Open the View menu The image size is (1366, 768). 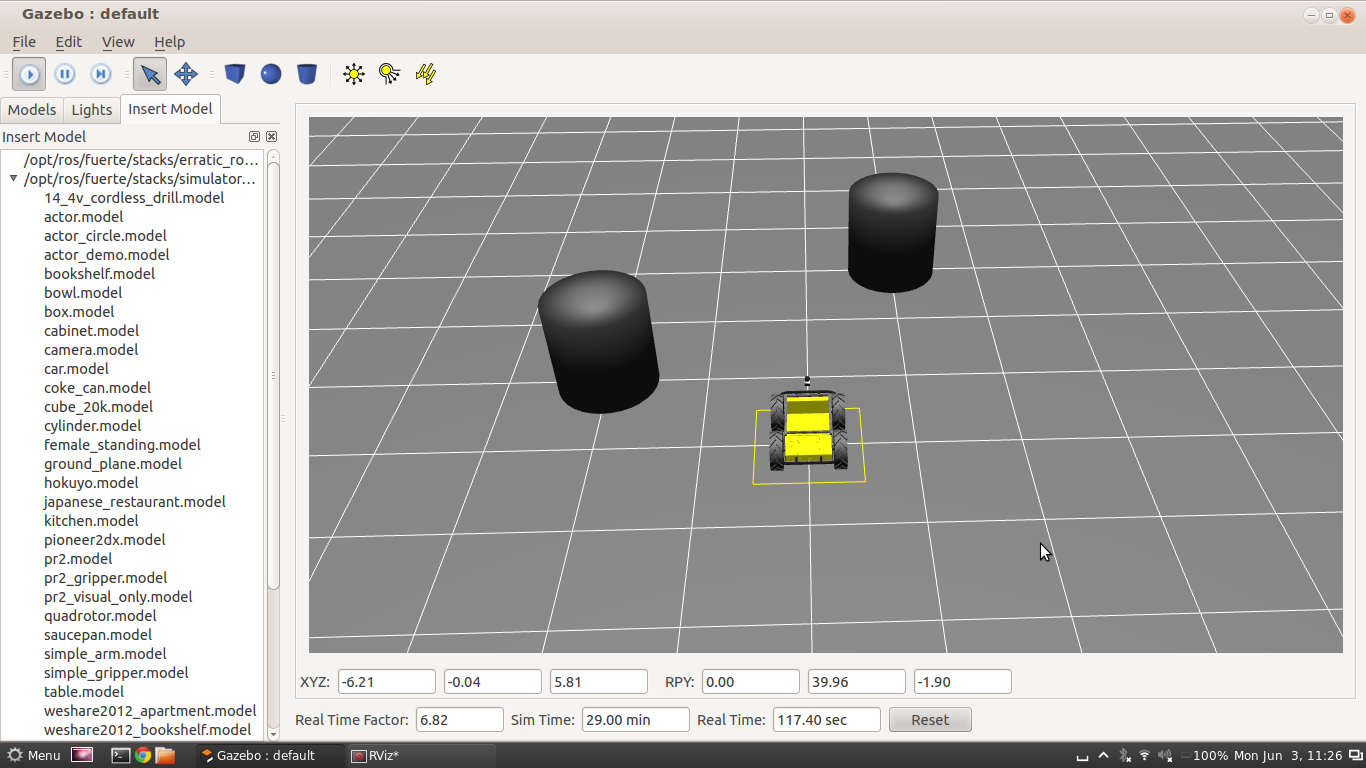[118, 42]
